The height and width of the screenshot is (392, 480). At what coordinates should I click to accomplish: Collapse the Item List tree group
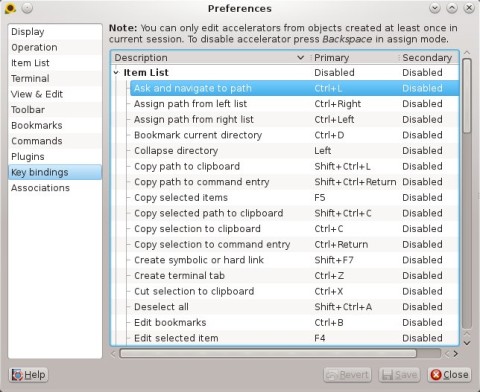coord(116,72)
